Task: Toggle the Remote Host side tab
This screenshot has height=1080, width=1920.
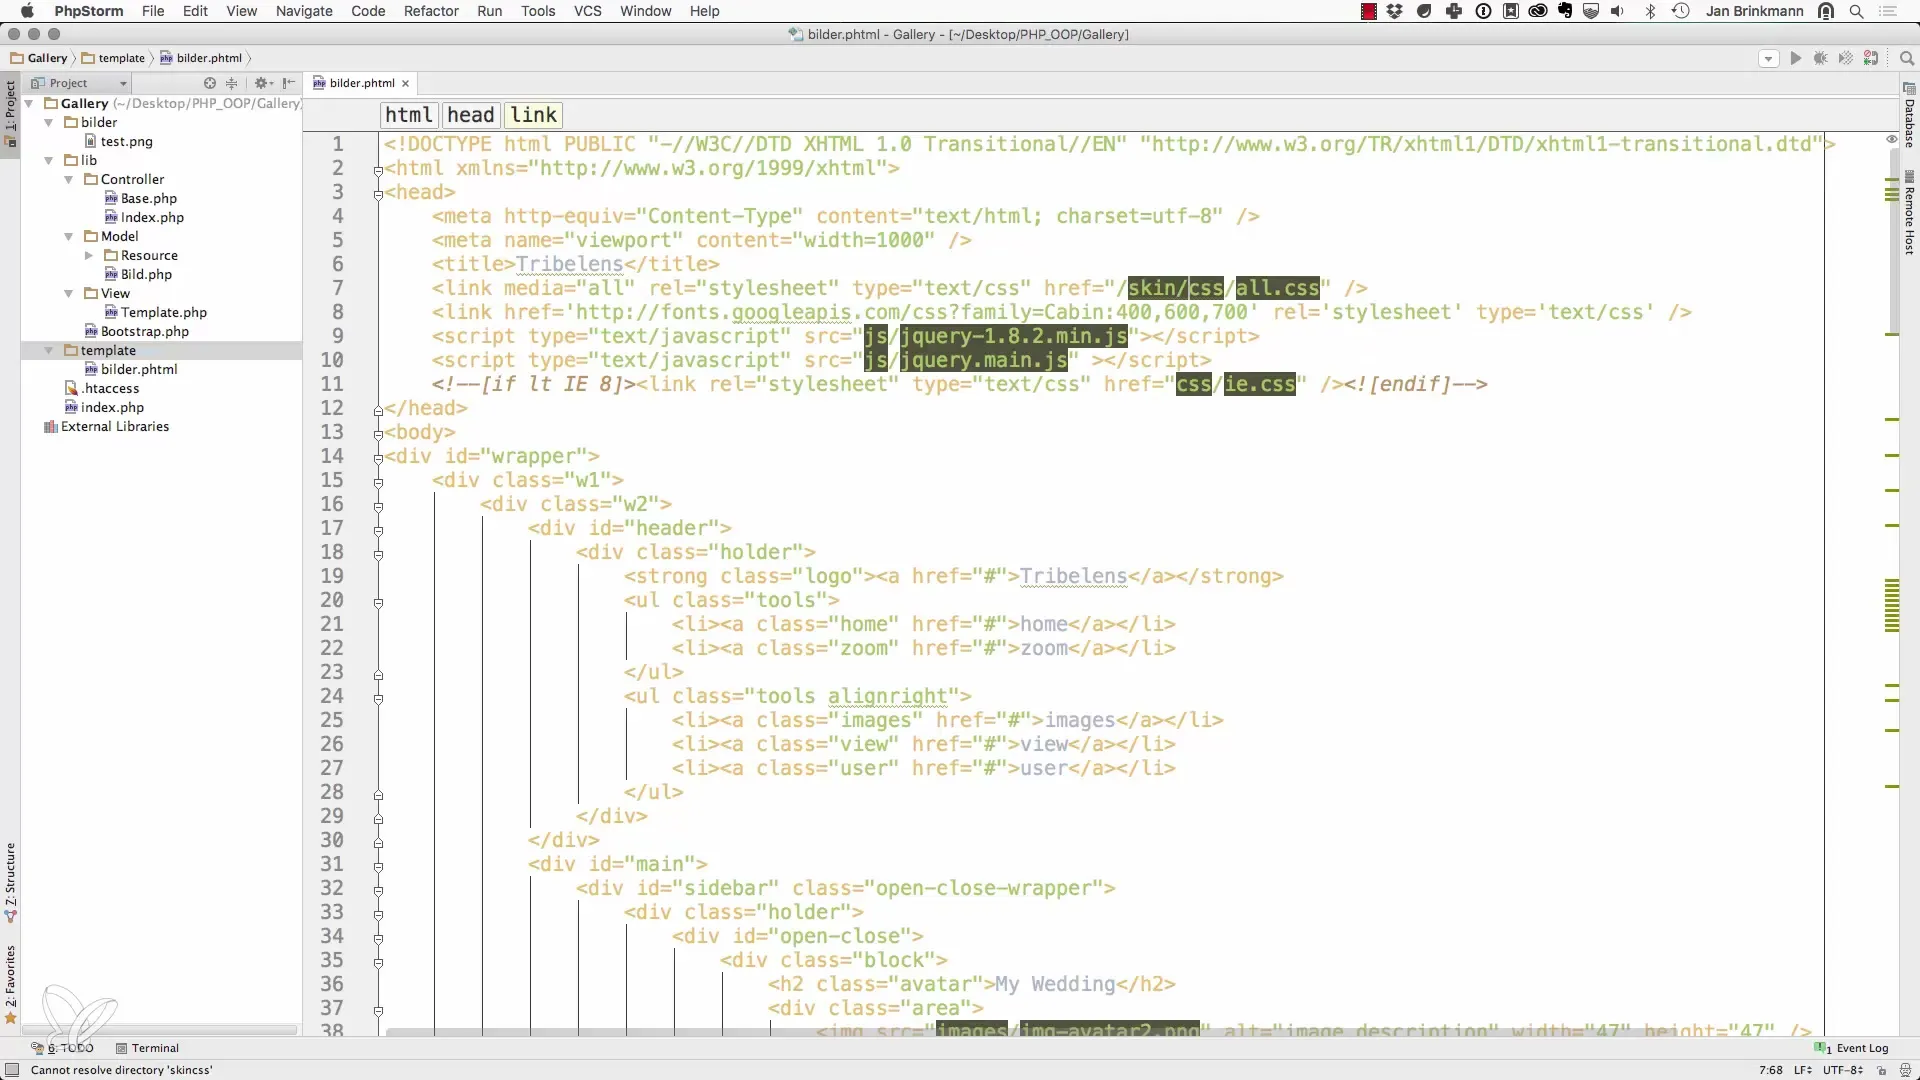Action: coord(1909,213)
